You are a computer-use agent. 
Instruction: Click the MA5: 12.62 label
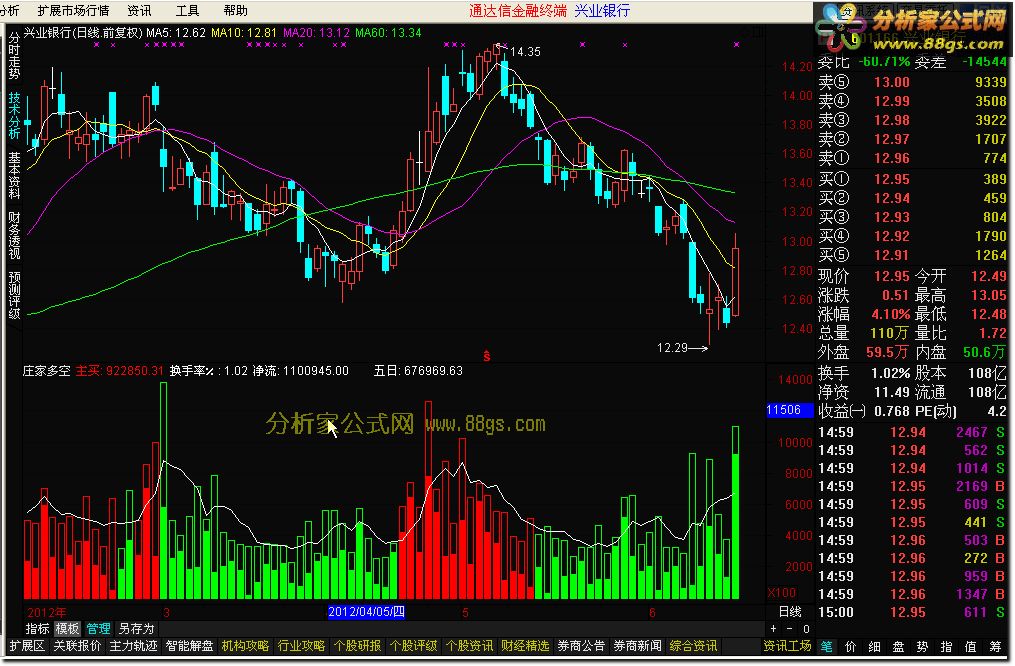click(x=176, y=32)
